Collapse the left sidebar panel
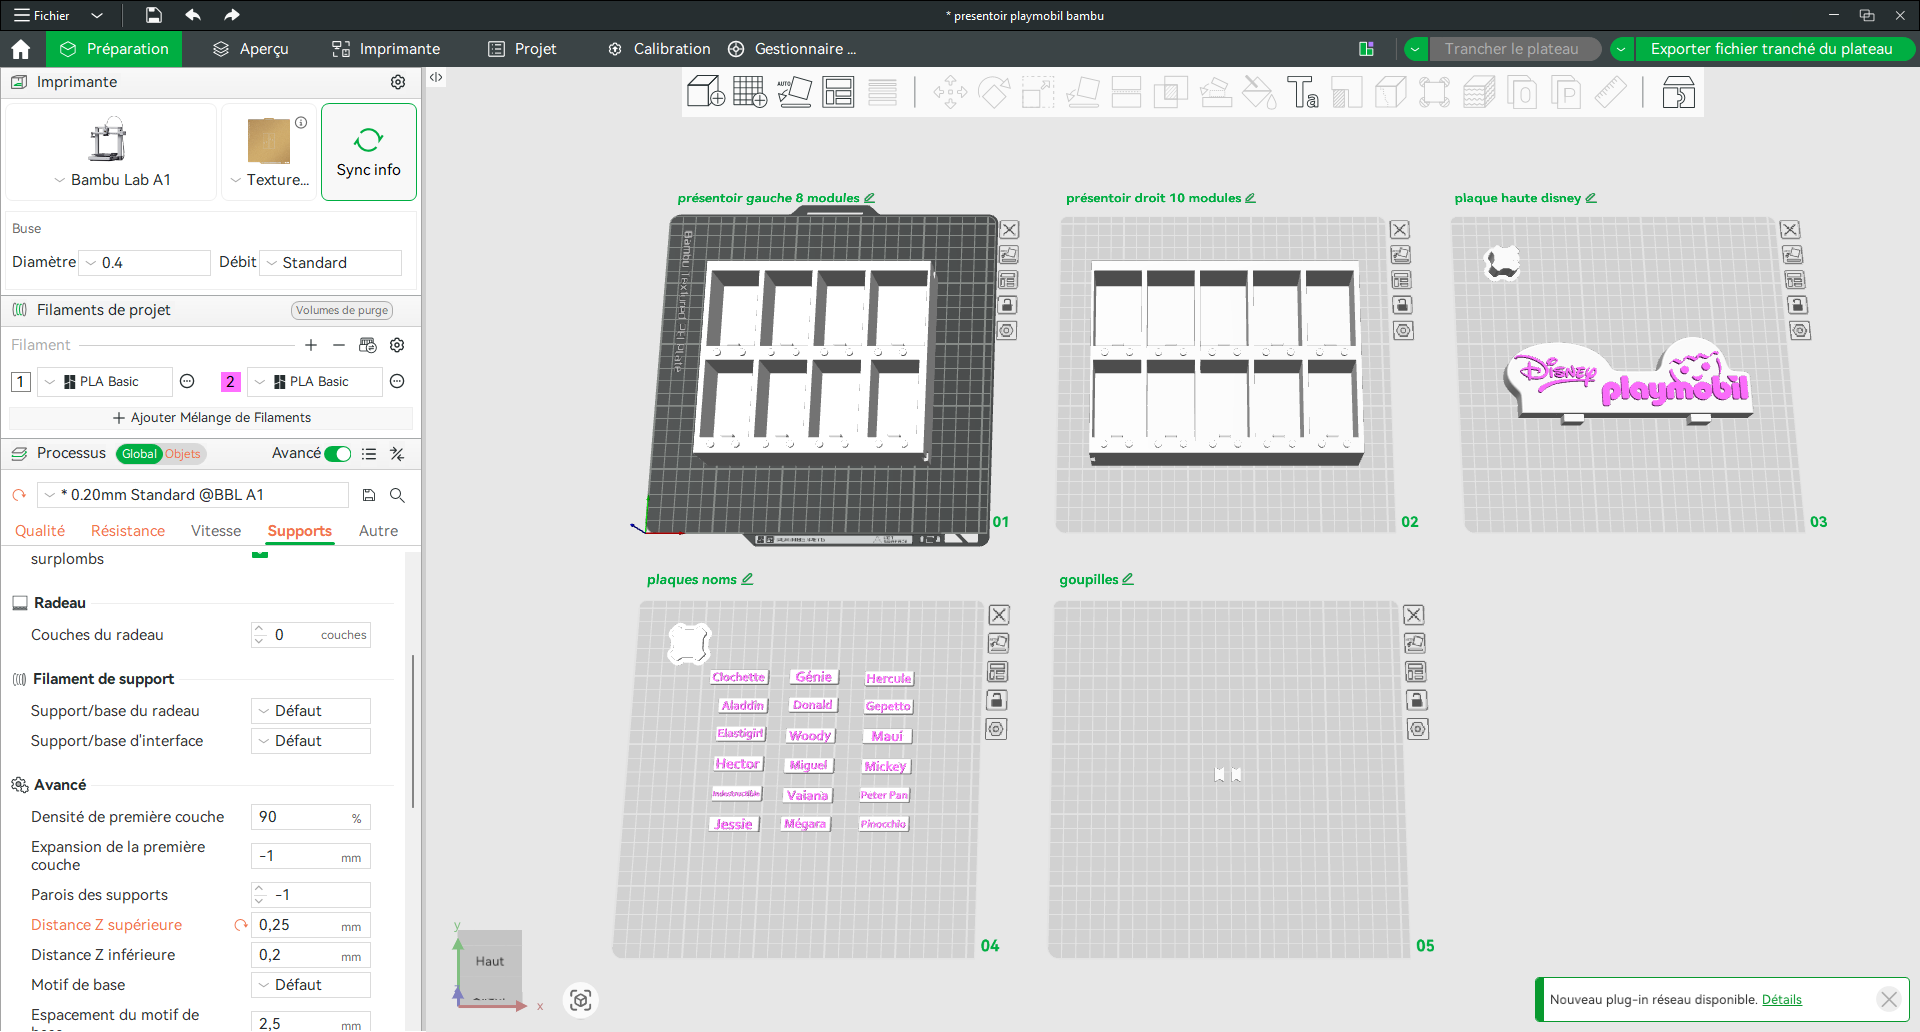 coord(436,77)
